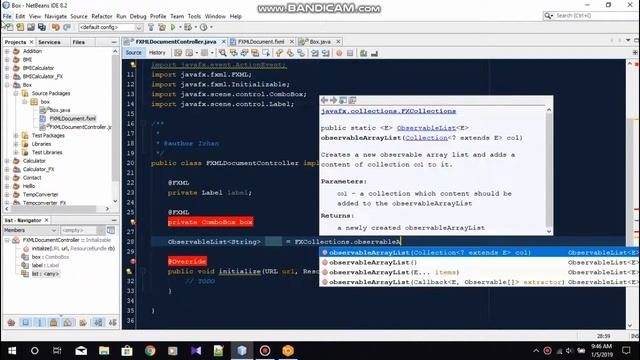Click the Source editor view button
640x360 pixels.
click(x=133, y=53)
